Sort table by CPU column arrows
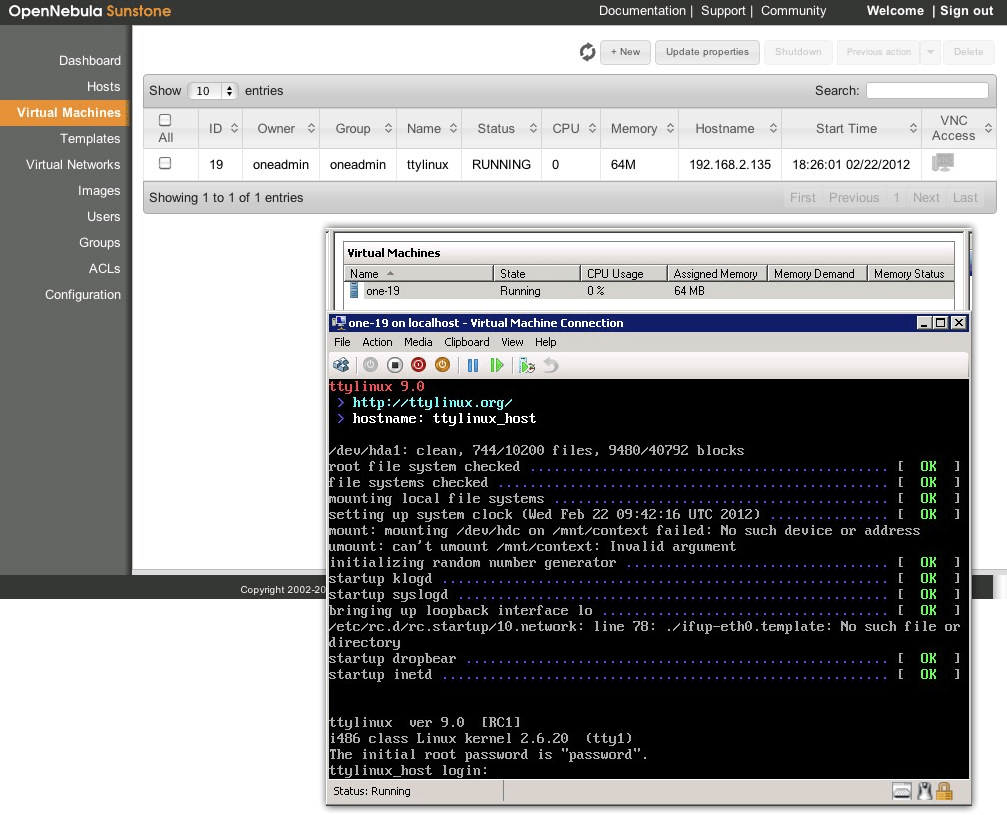The image size is (1007, 815). [x=592, y=128]
